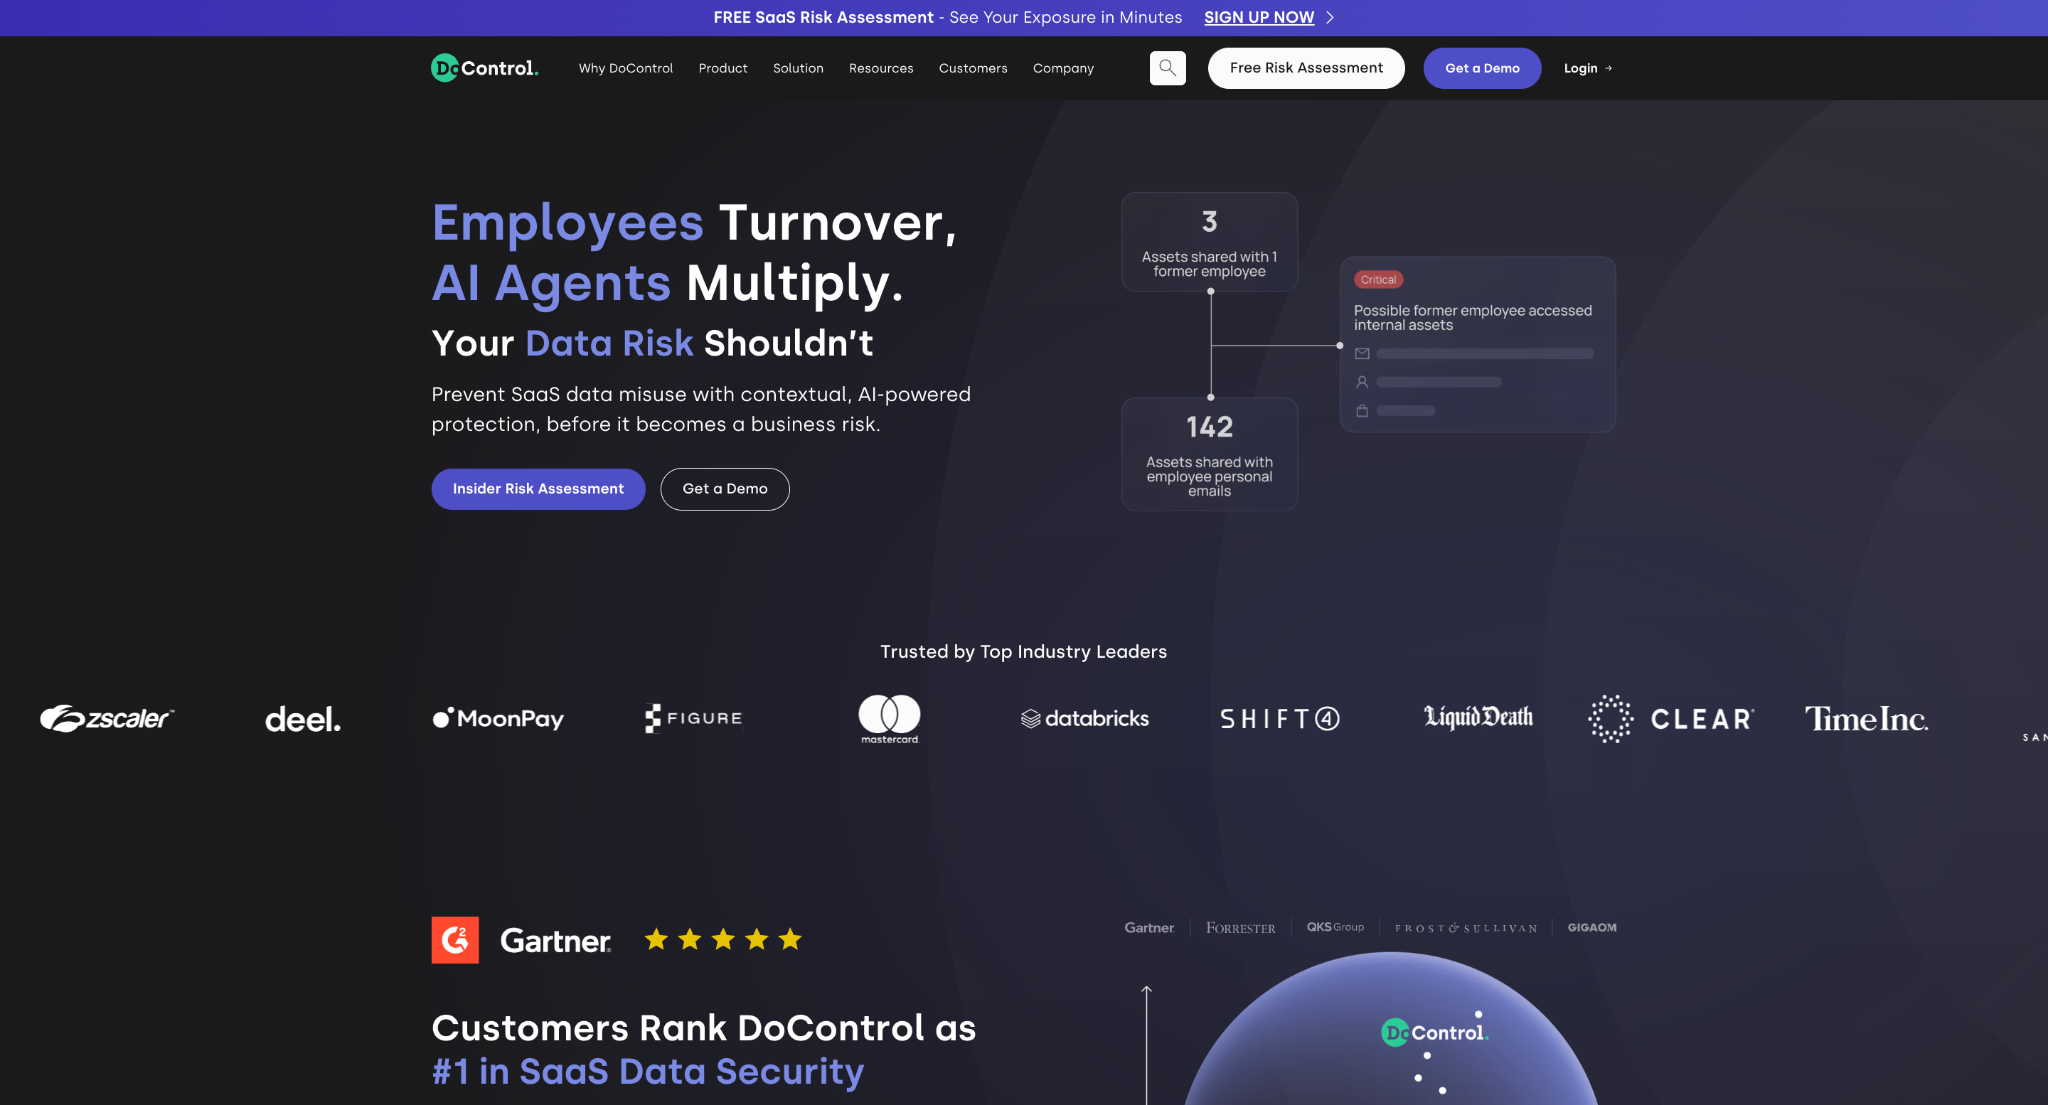Click the SIGN UP NOW banner link
The height and width of the screenshot is (1105, 2048).
pyautogui.click(x=1259, y=18)
